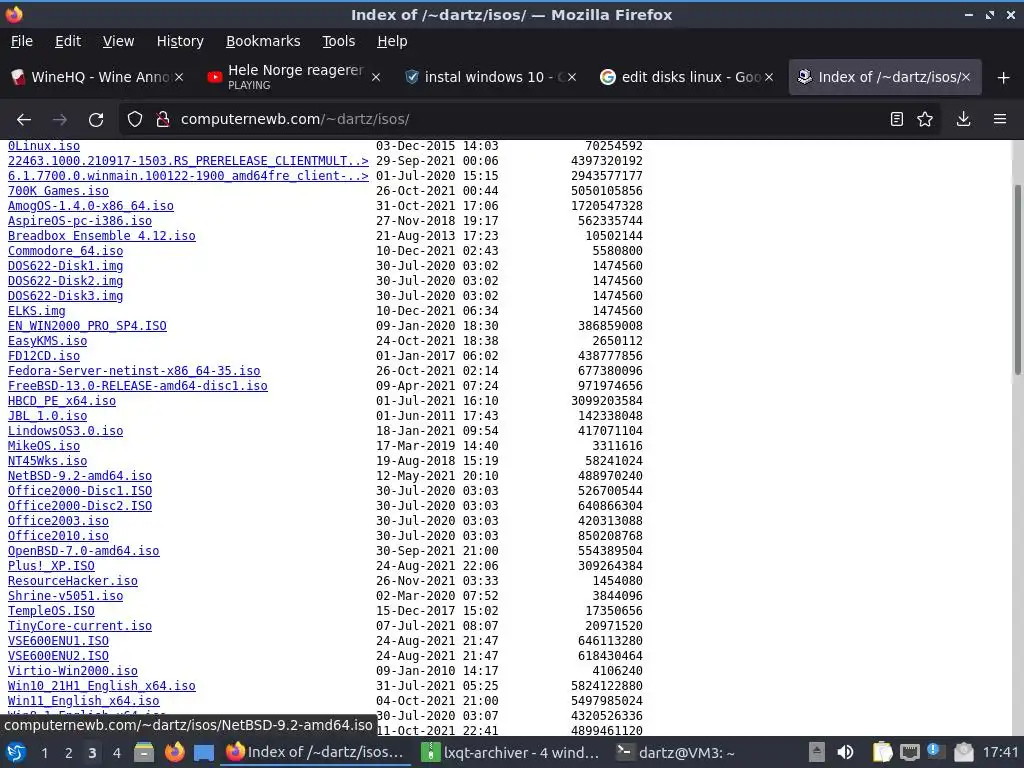Download Win11_English_x64.iso

(x=84, y=701)
